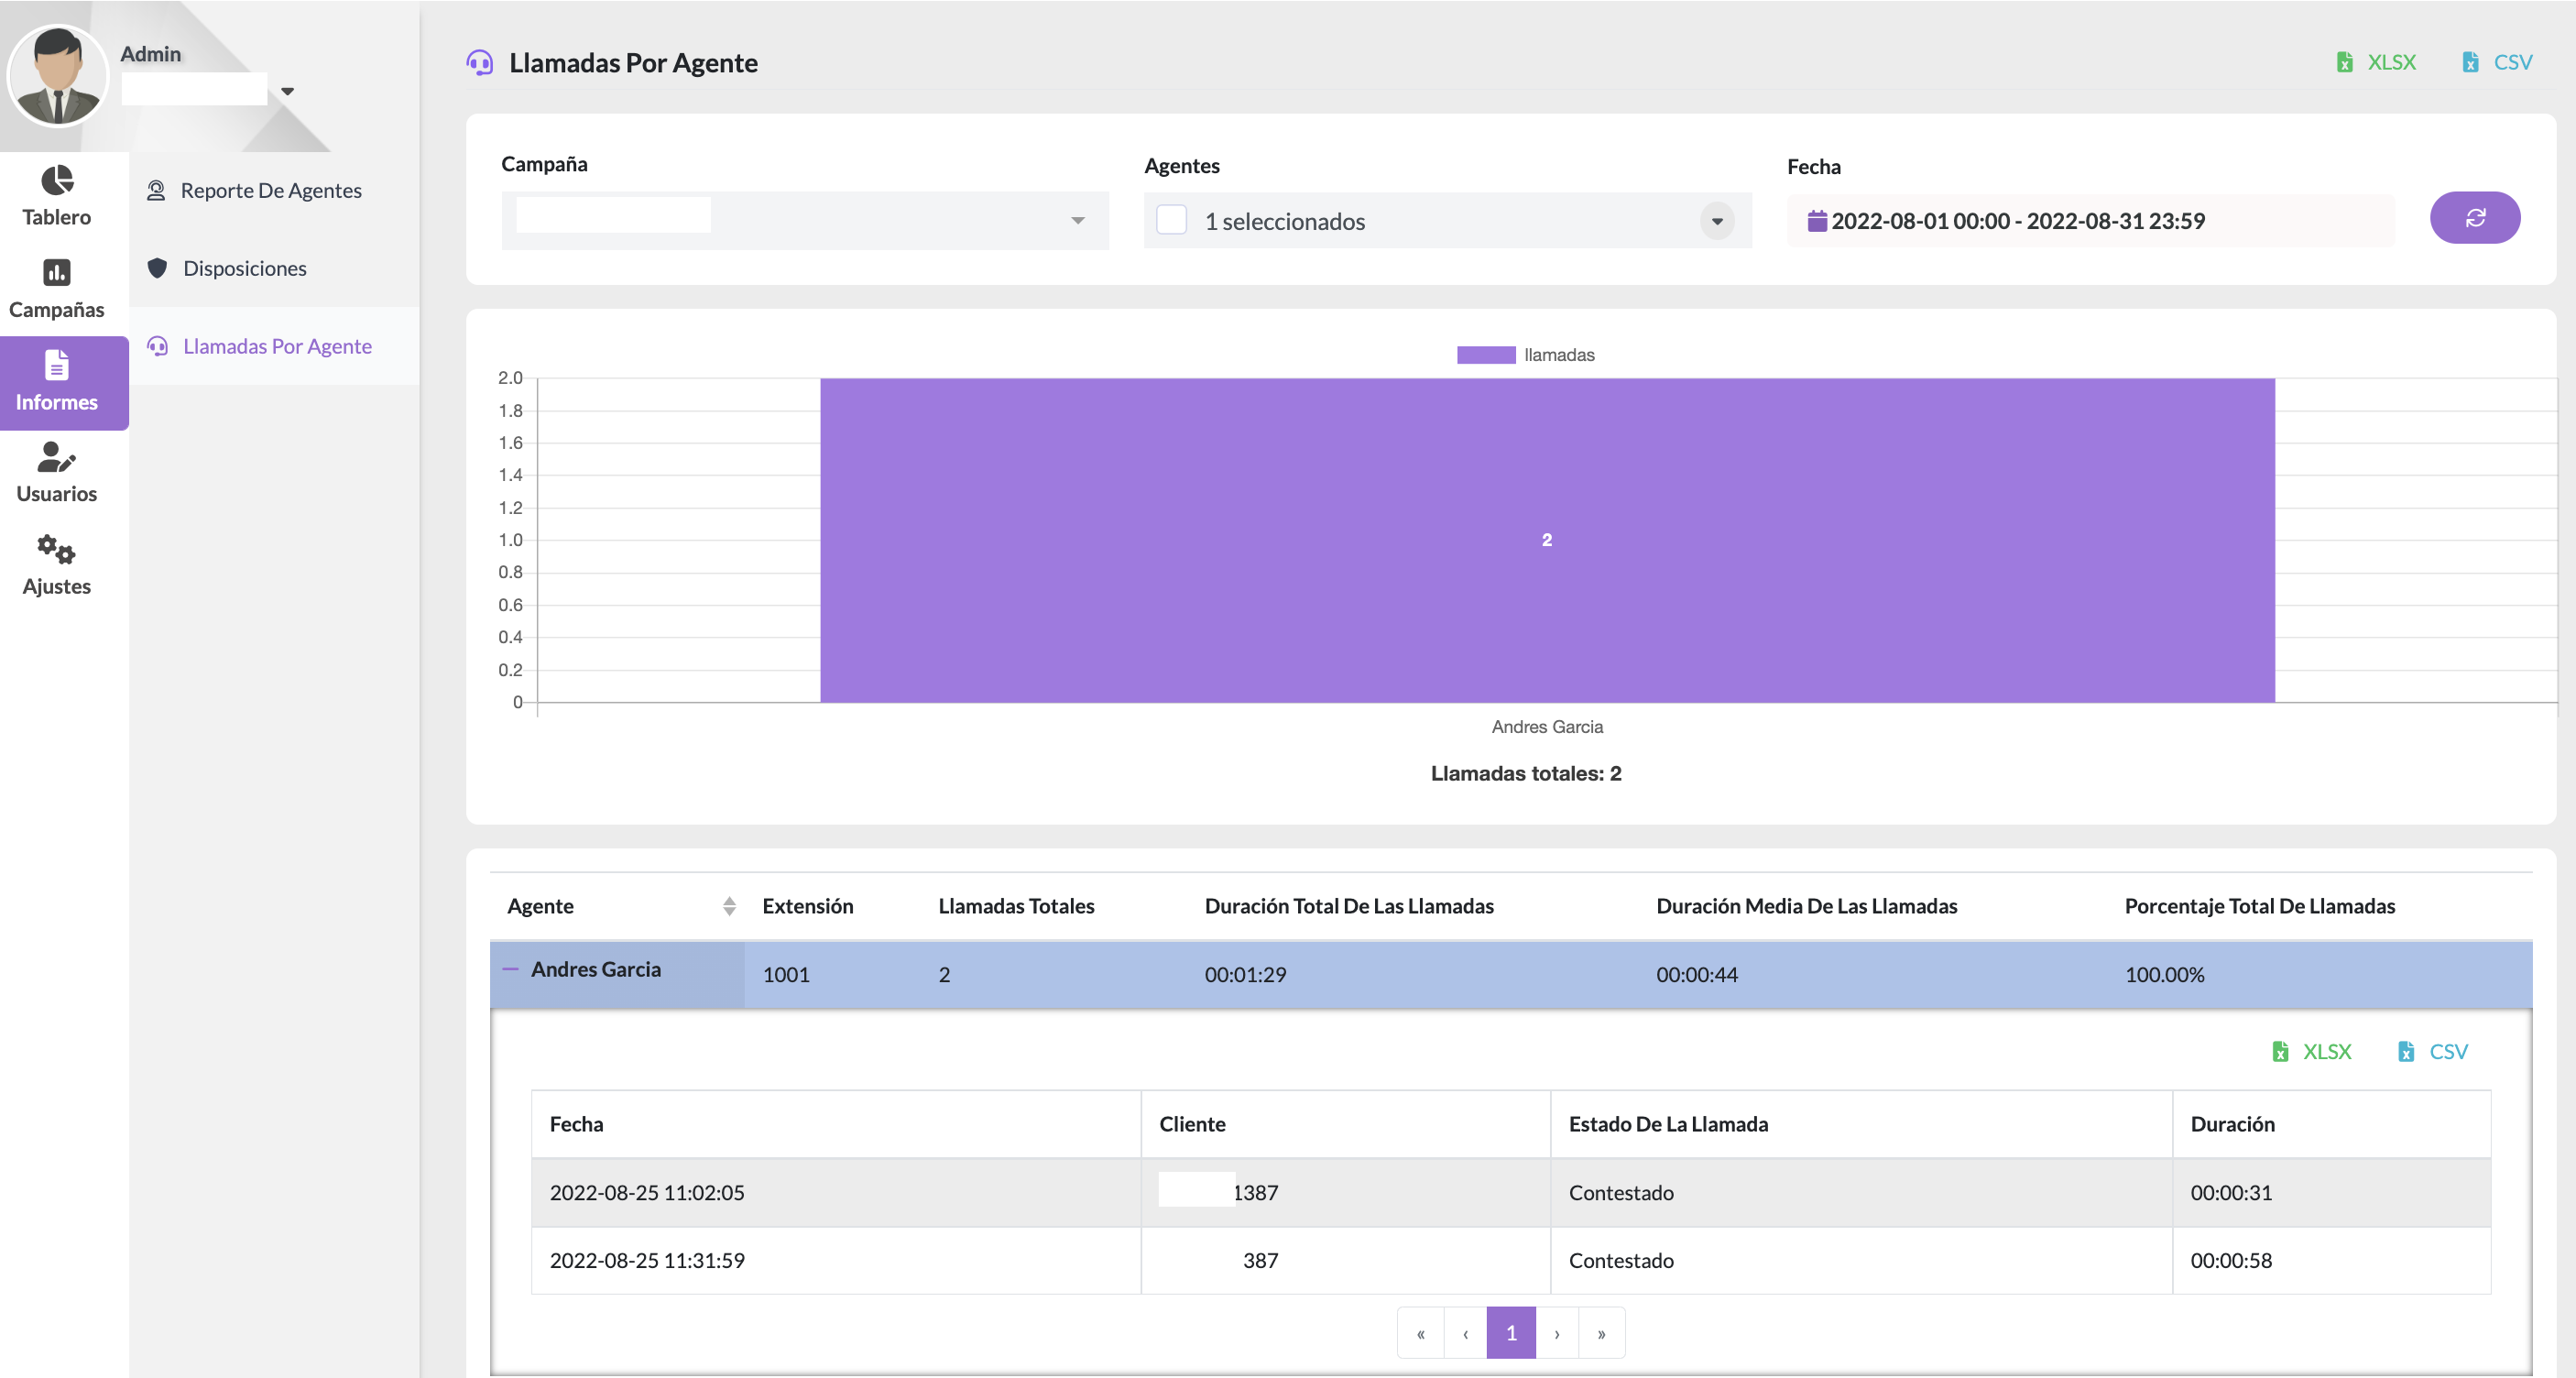The height and width of the screenshot is (1378, 2576).
Task: Open Ajustes gears icon
Action: point(57,549)
